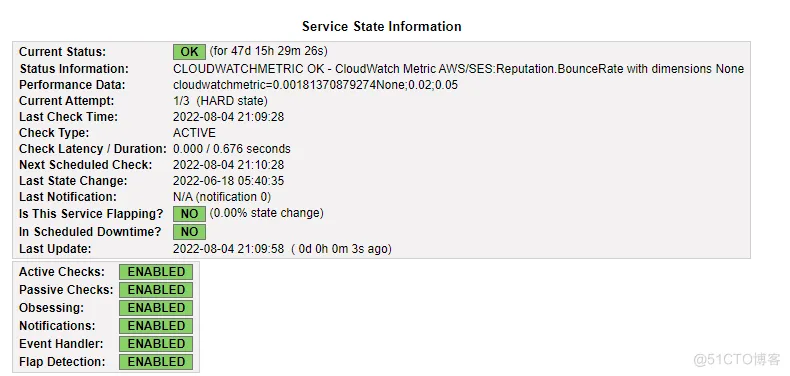Click the Next Scheduled Check timestamp
Viewport: 790px width, 376px height.
[x=228, y=165]
